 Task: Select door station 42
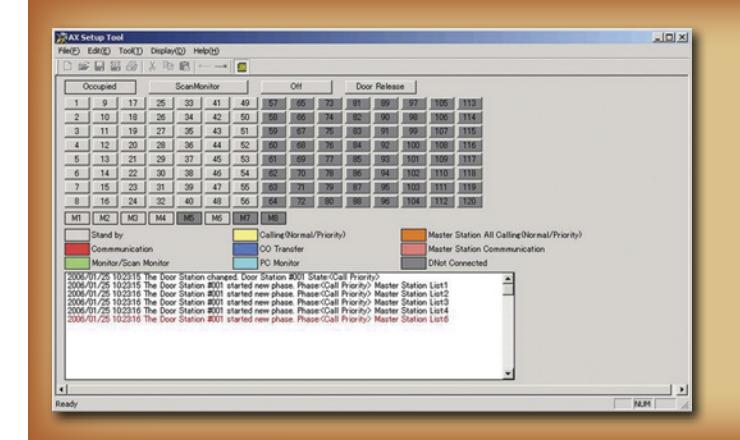pos(217,117)
